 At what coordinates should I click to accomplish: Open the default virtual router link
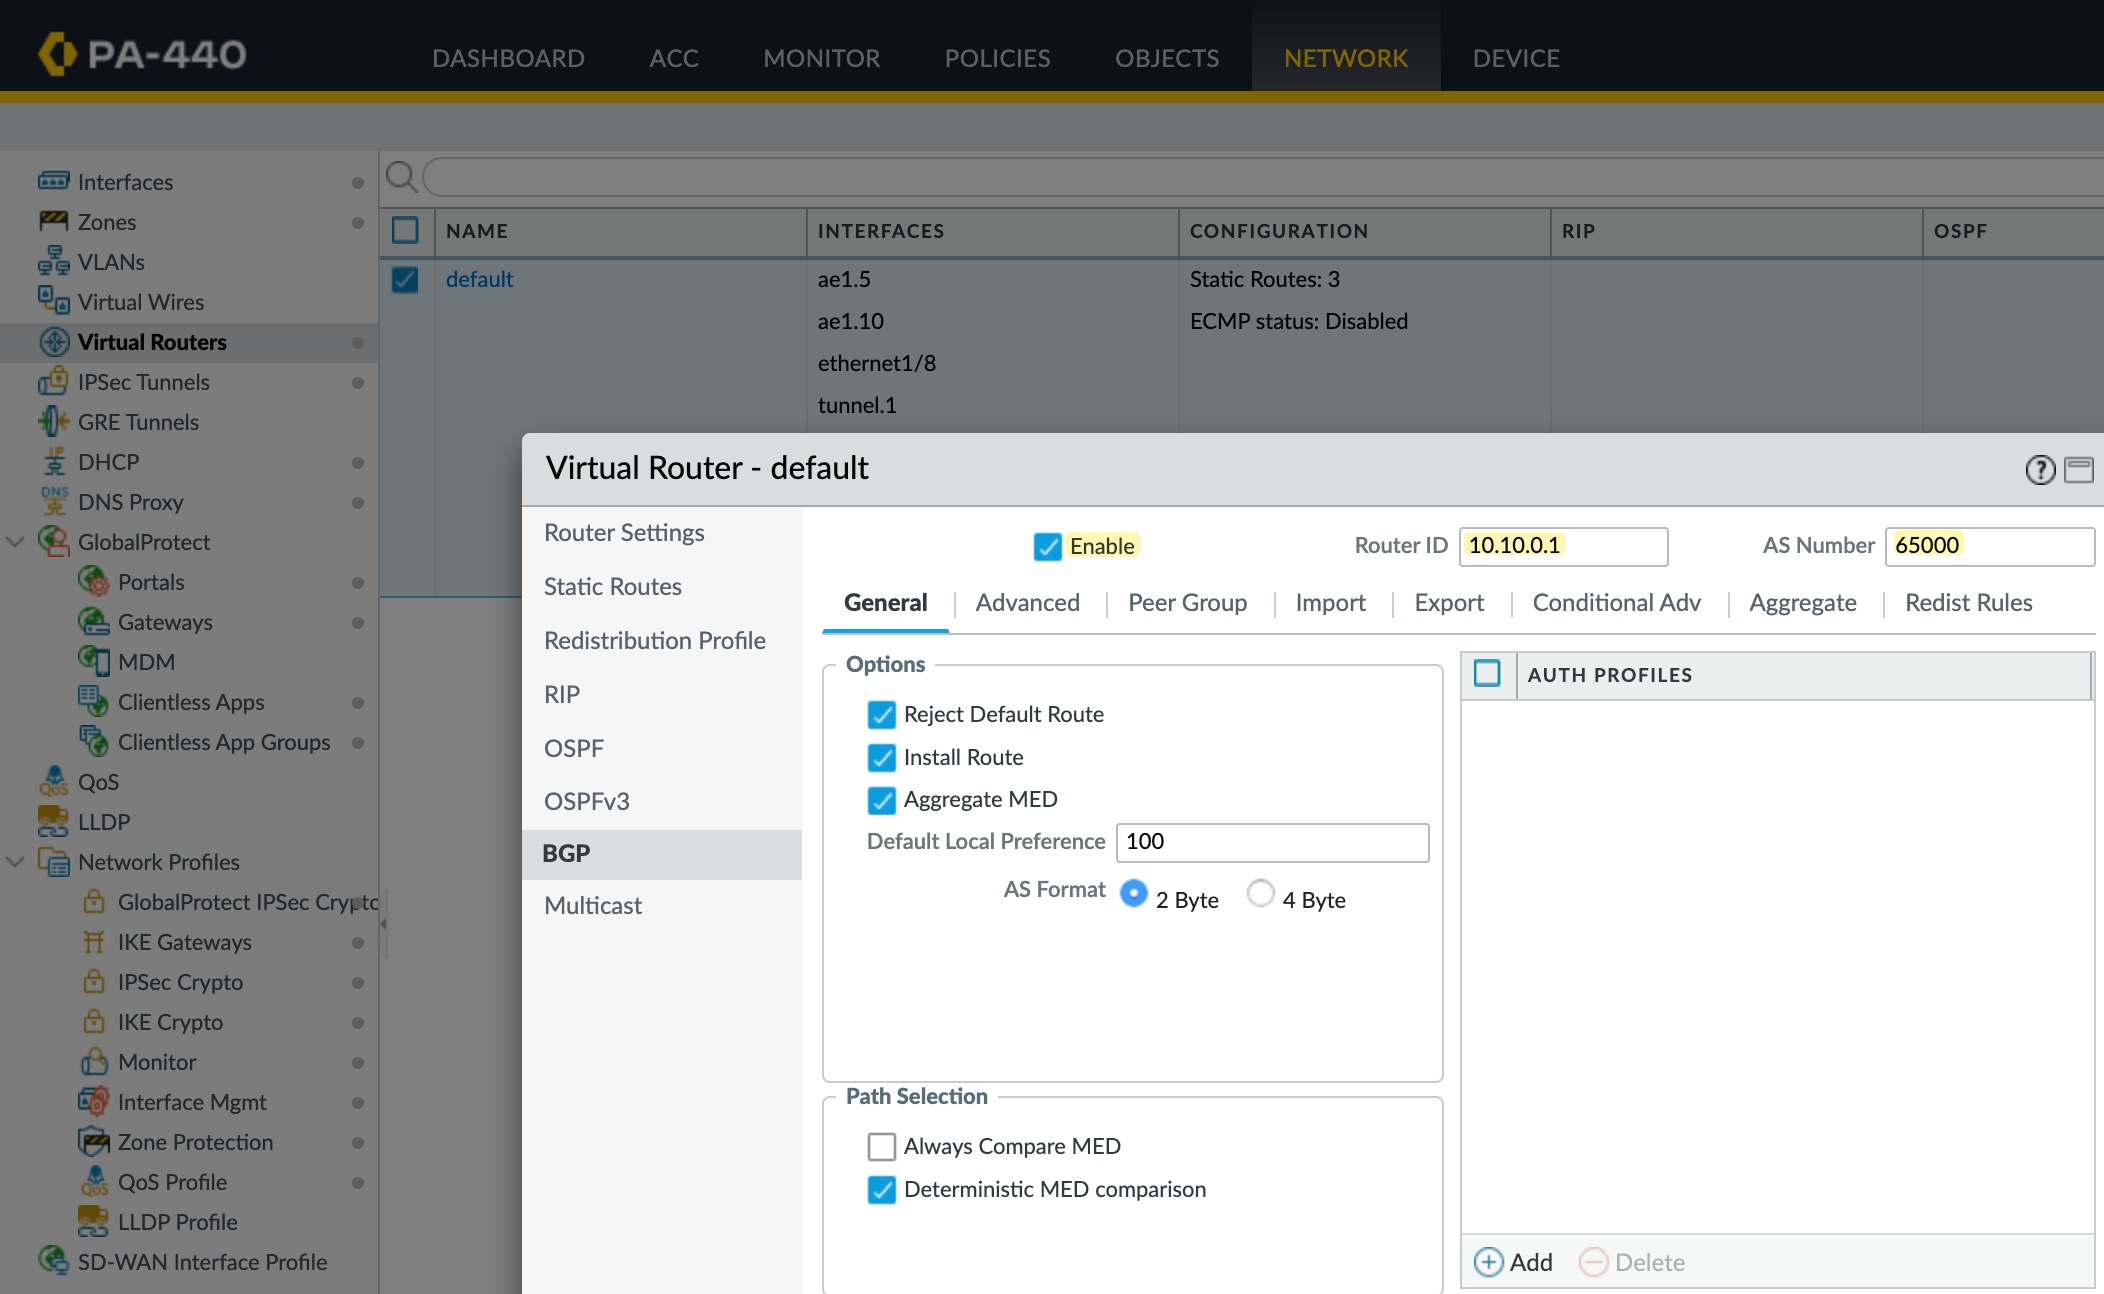[479, 279]
